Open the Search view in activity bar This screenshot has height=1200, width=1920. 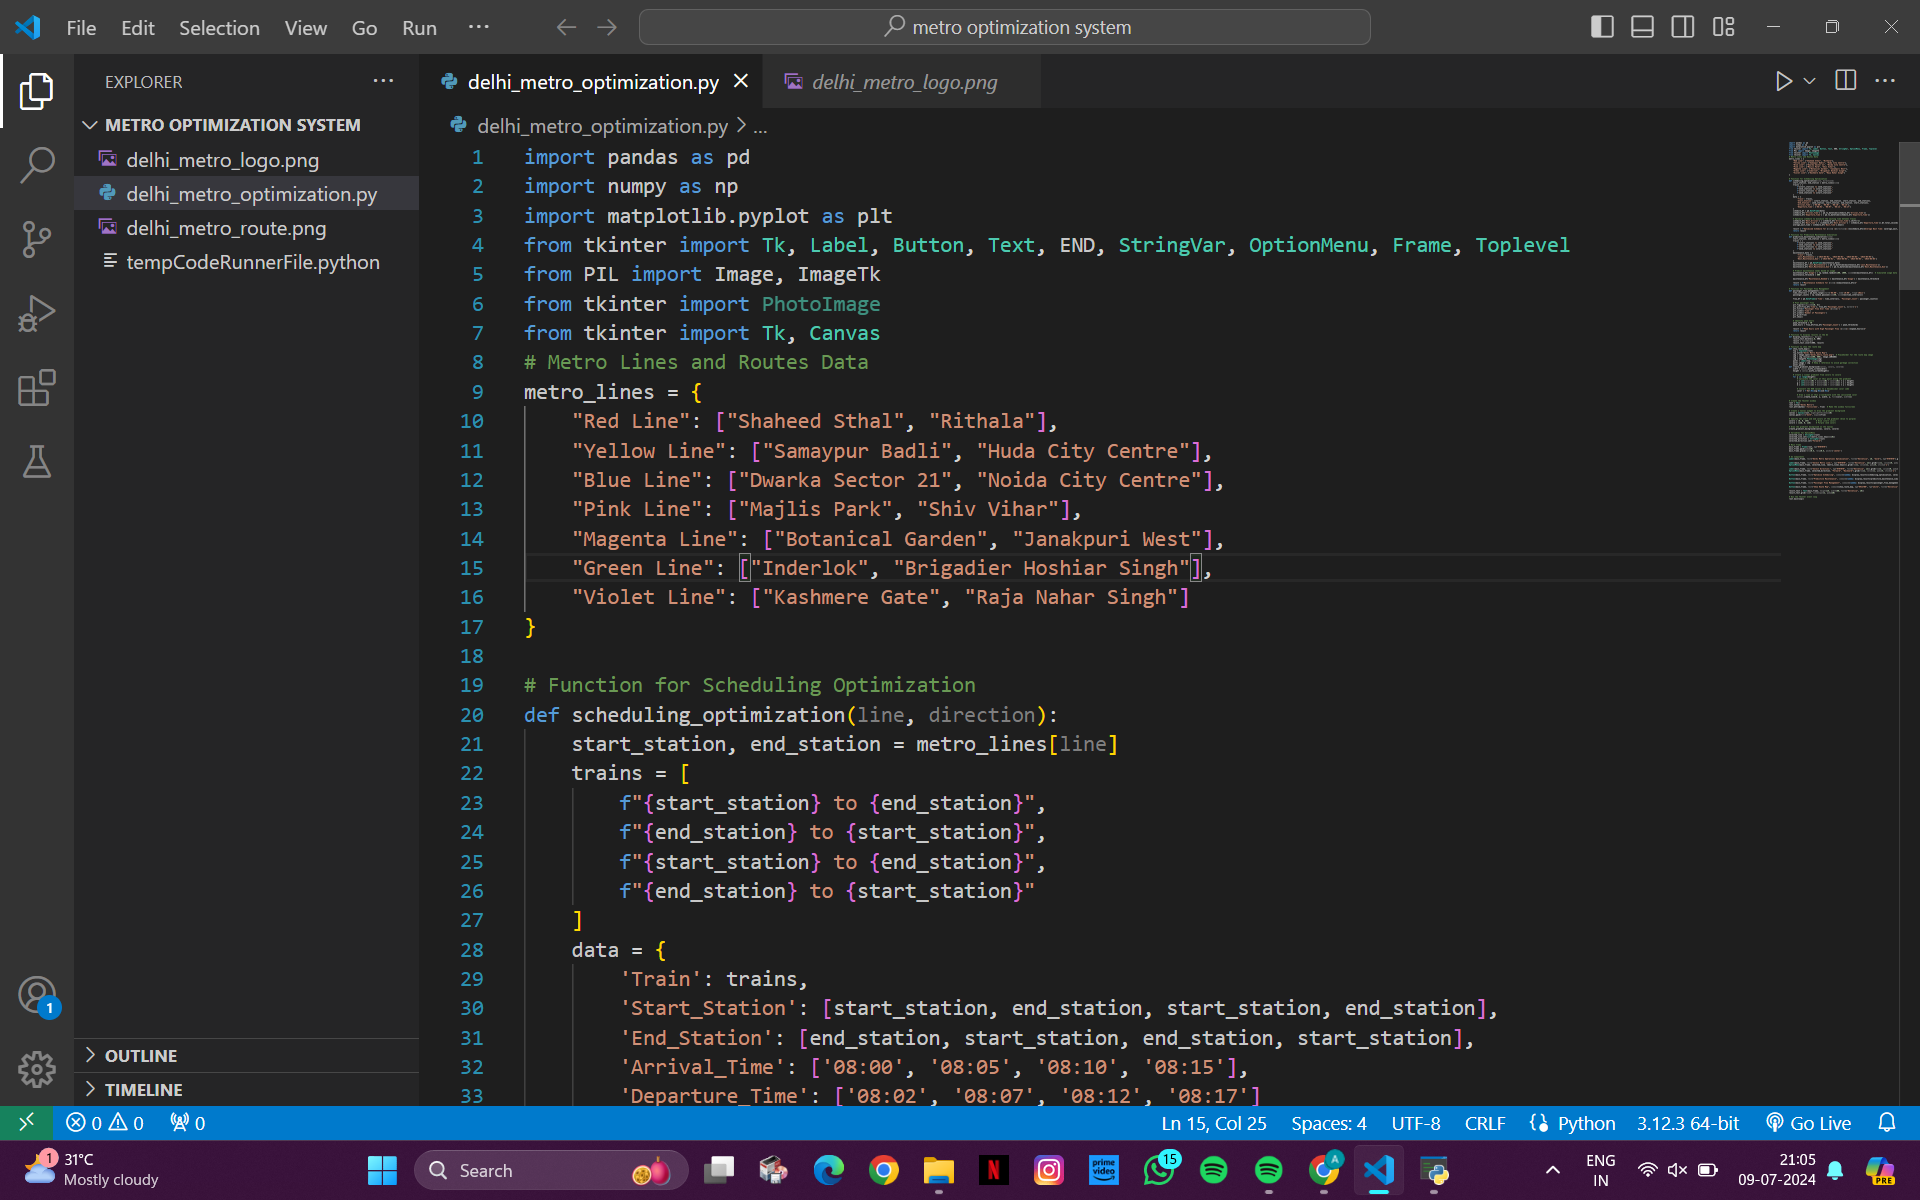coord(37,165)
